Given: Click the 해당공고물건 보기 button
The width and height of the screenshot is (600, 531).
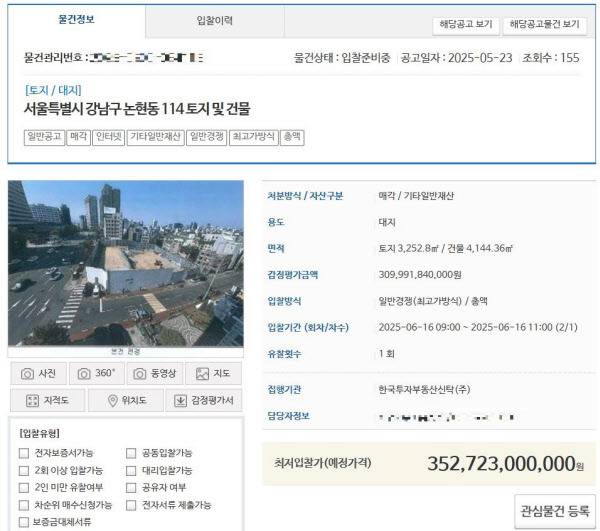Looking at the screenshot, I should click(544, 24).
